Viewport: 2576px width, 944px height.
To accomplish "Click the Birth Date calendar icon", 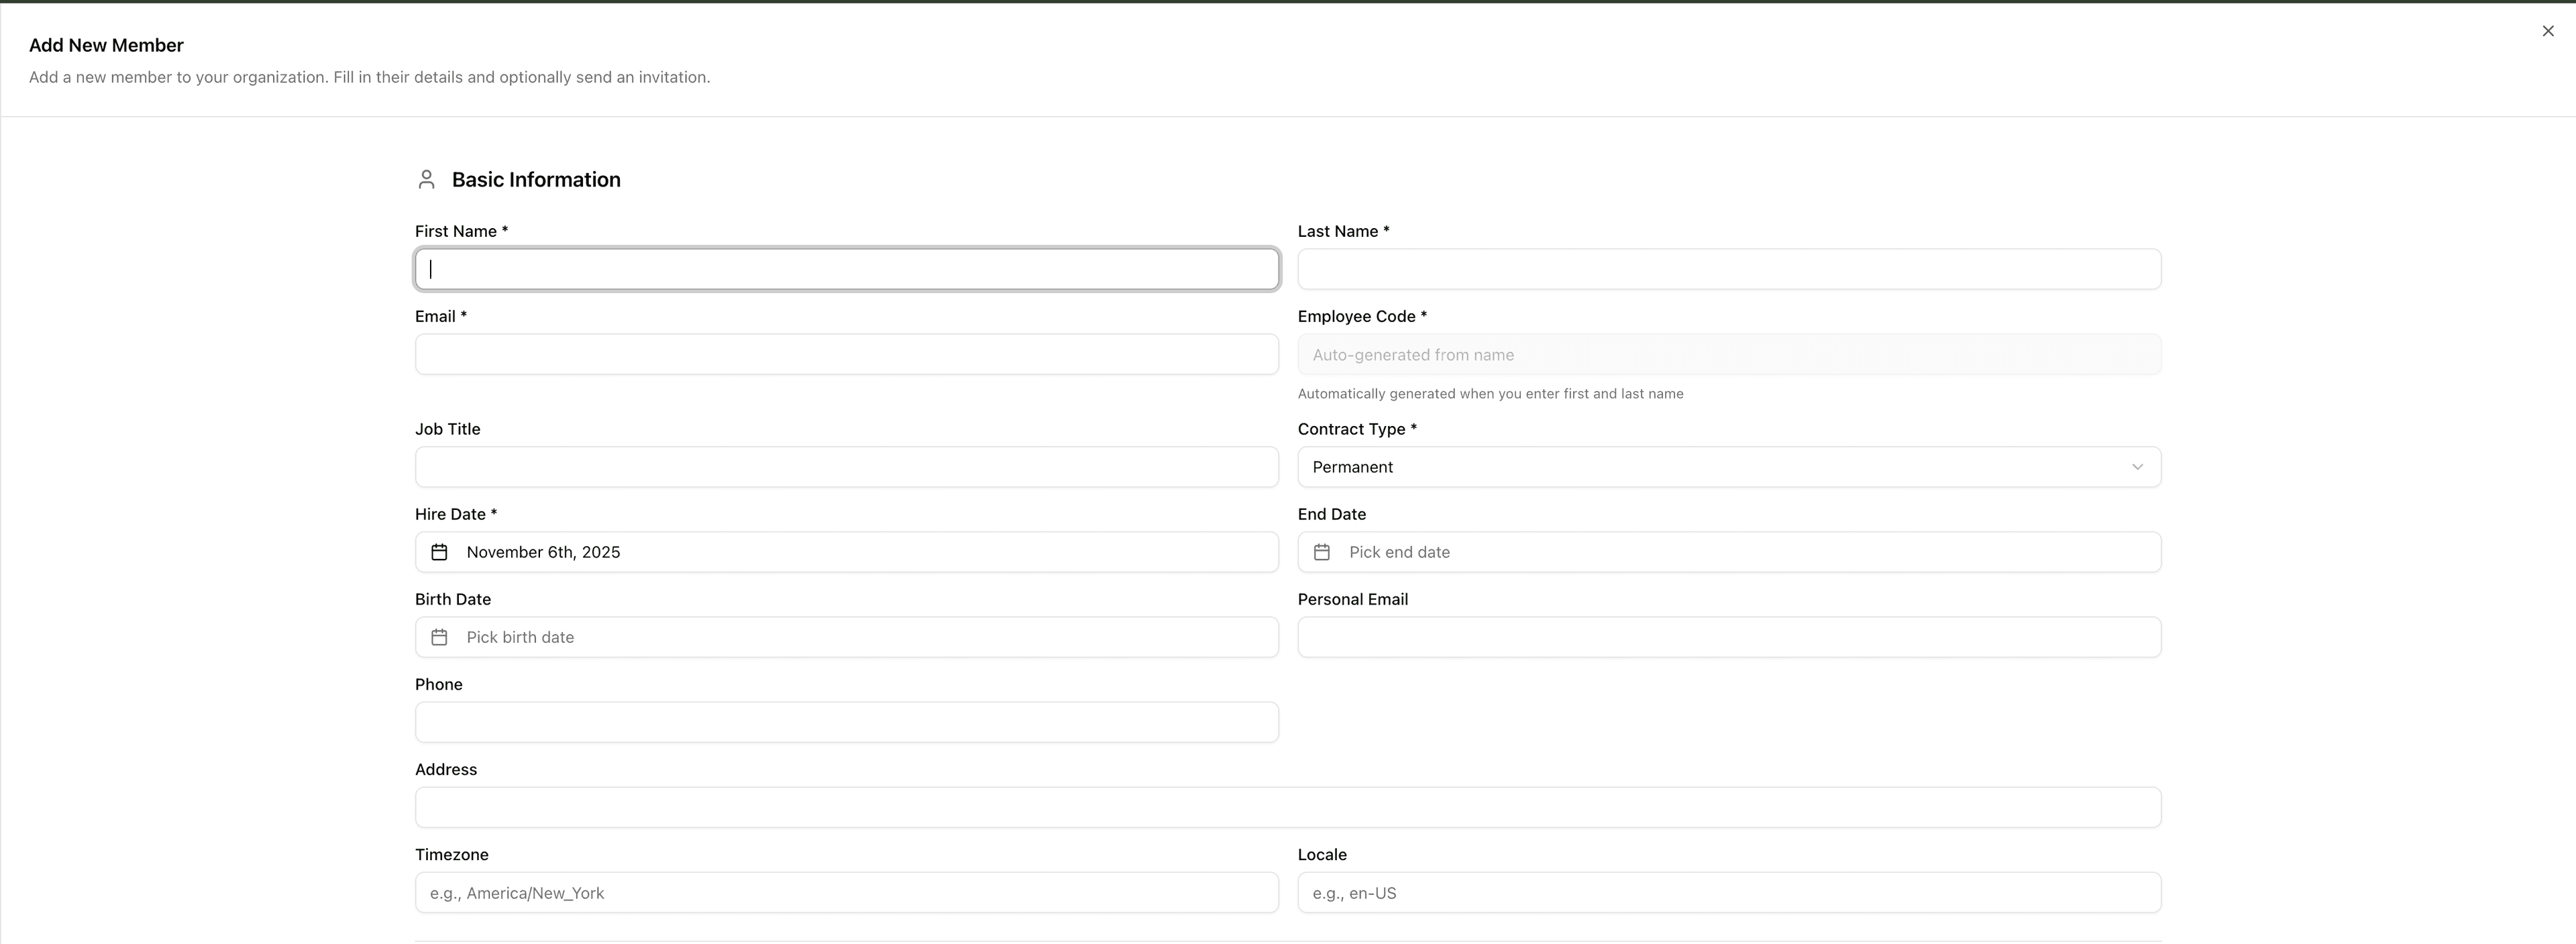I will (x=439, y=637).
